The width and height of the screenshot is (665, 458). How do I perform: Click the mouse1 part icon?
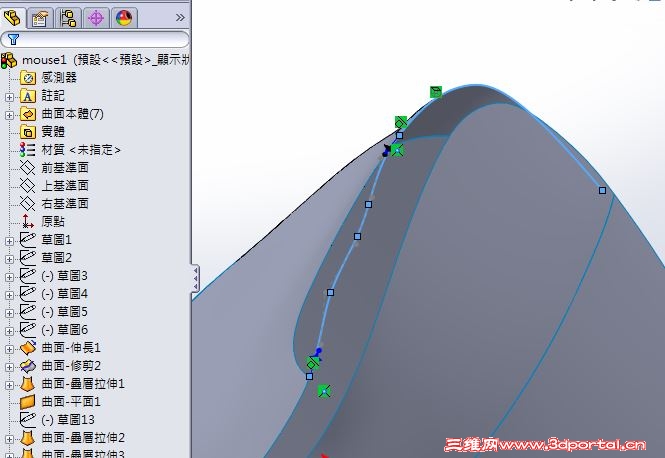click(x=9, y=60)
